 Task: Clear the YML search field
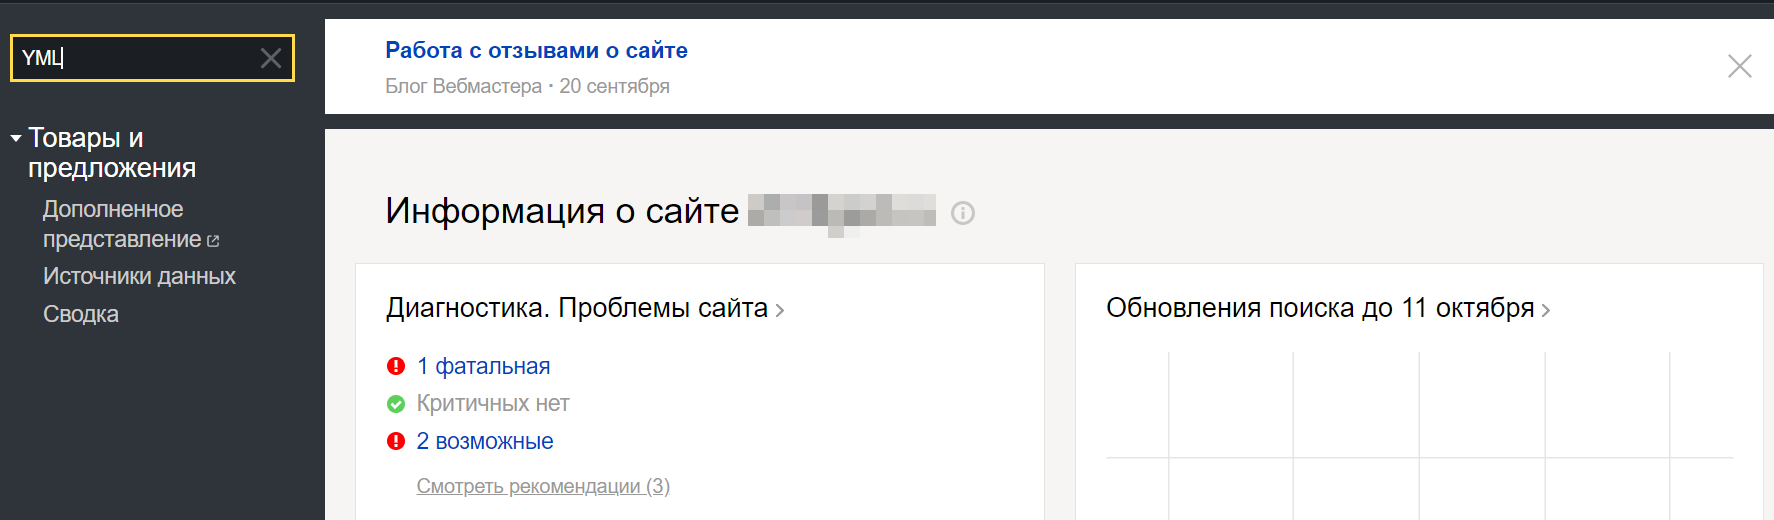tap(271, 58)
